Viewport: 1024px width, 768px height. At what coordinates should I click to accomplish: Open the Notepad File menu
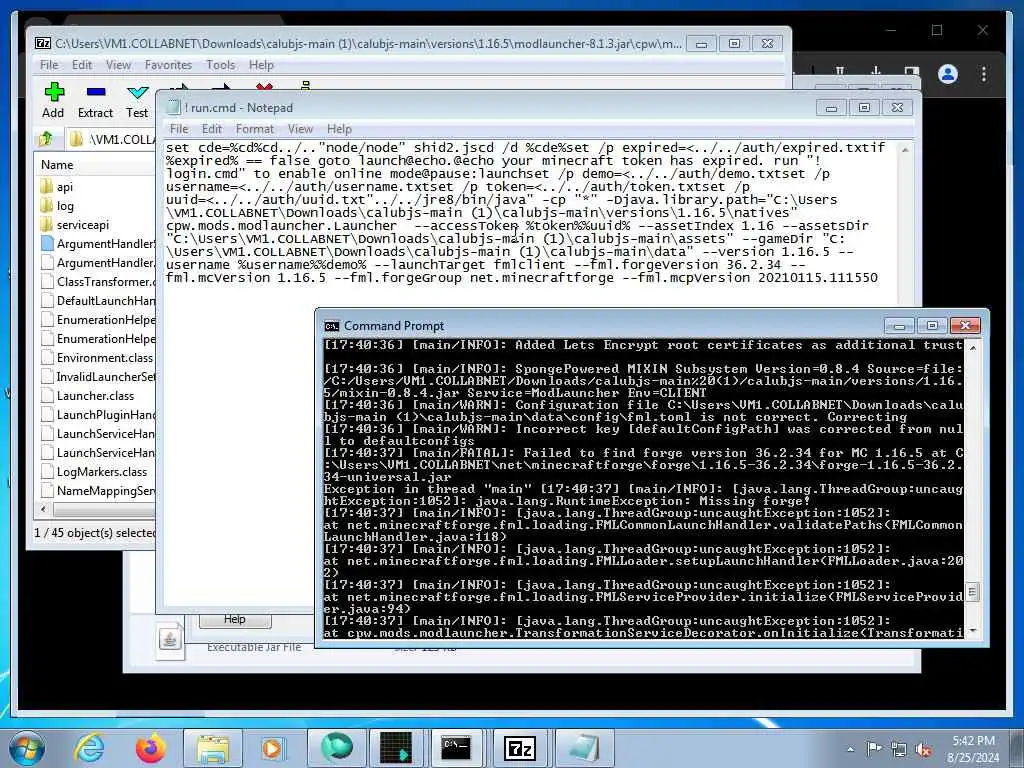tap(179, 129)
